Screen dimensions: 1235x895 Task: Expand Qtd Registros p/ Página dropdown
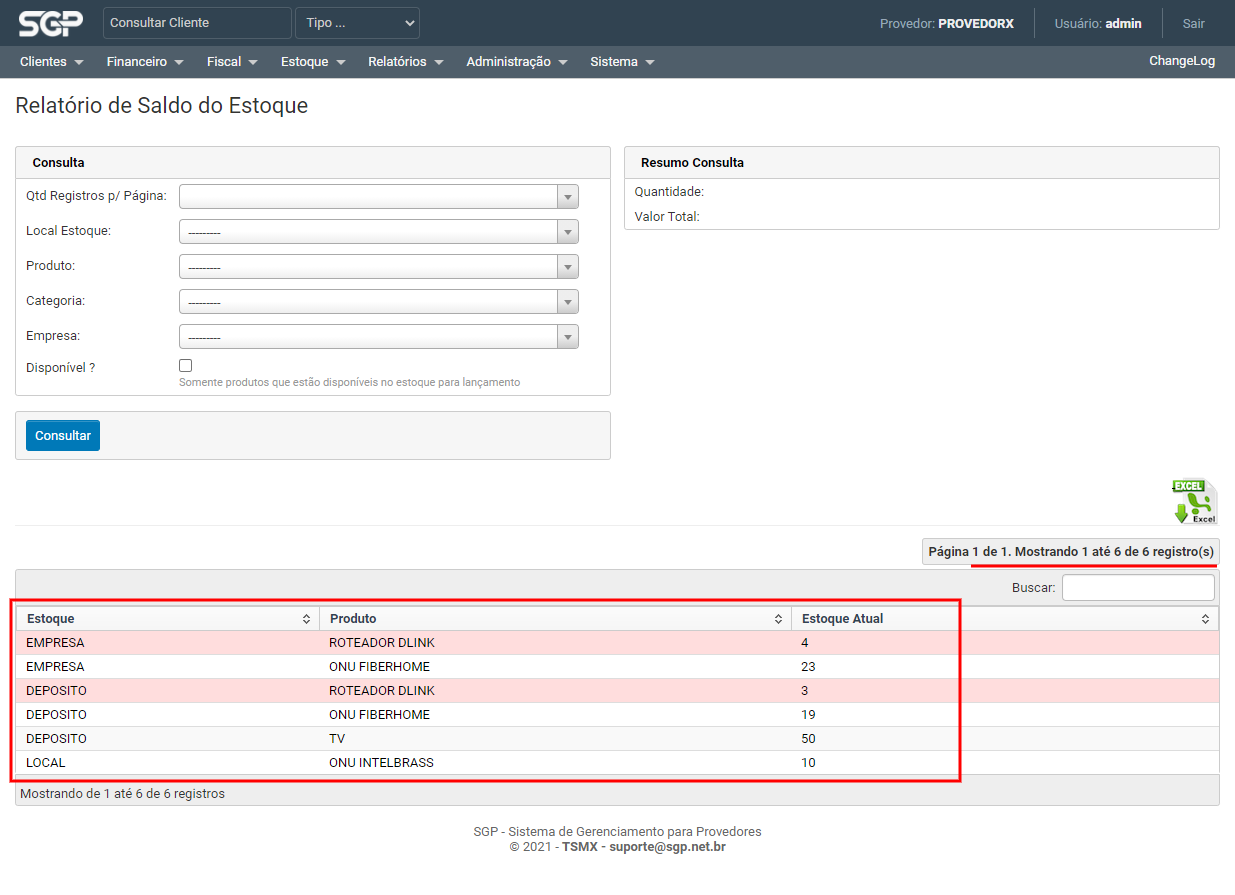[x=378, y=196]
